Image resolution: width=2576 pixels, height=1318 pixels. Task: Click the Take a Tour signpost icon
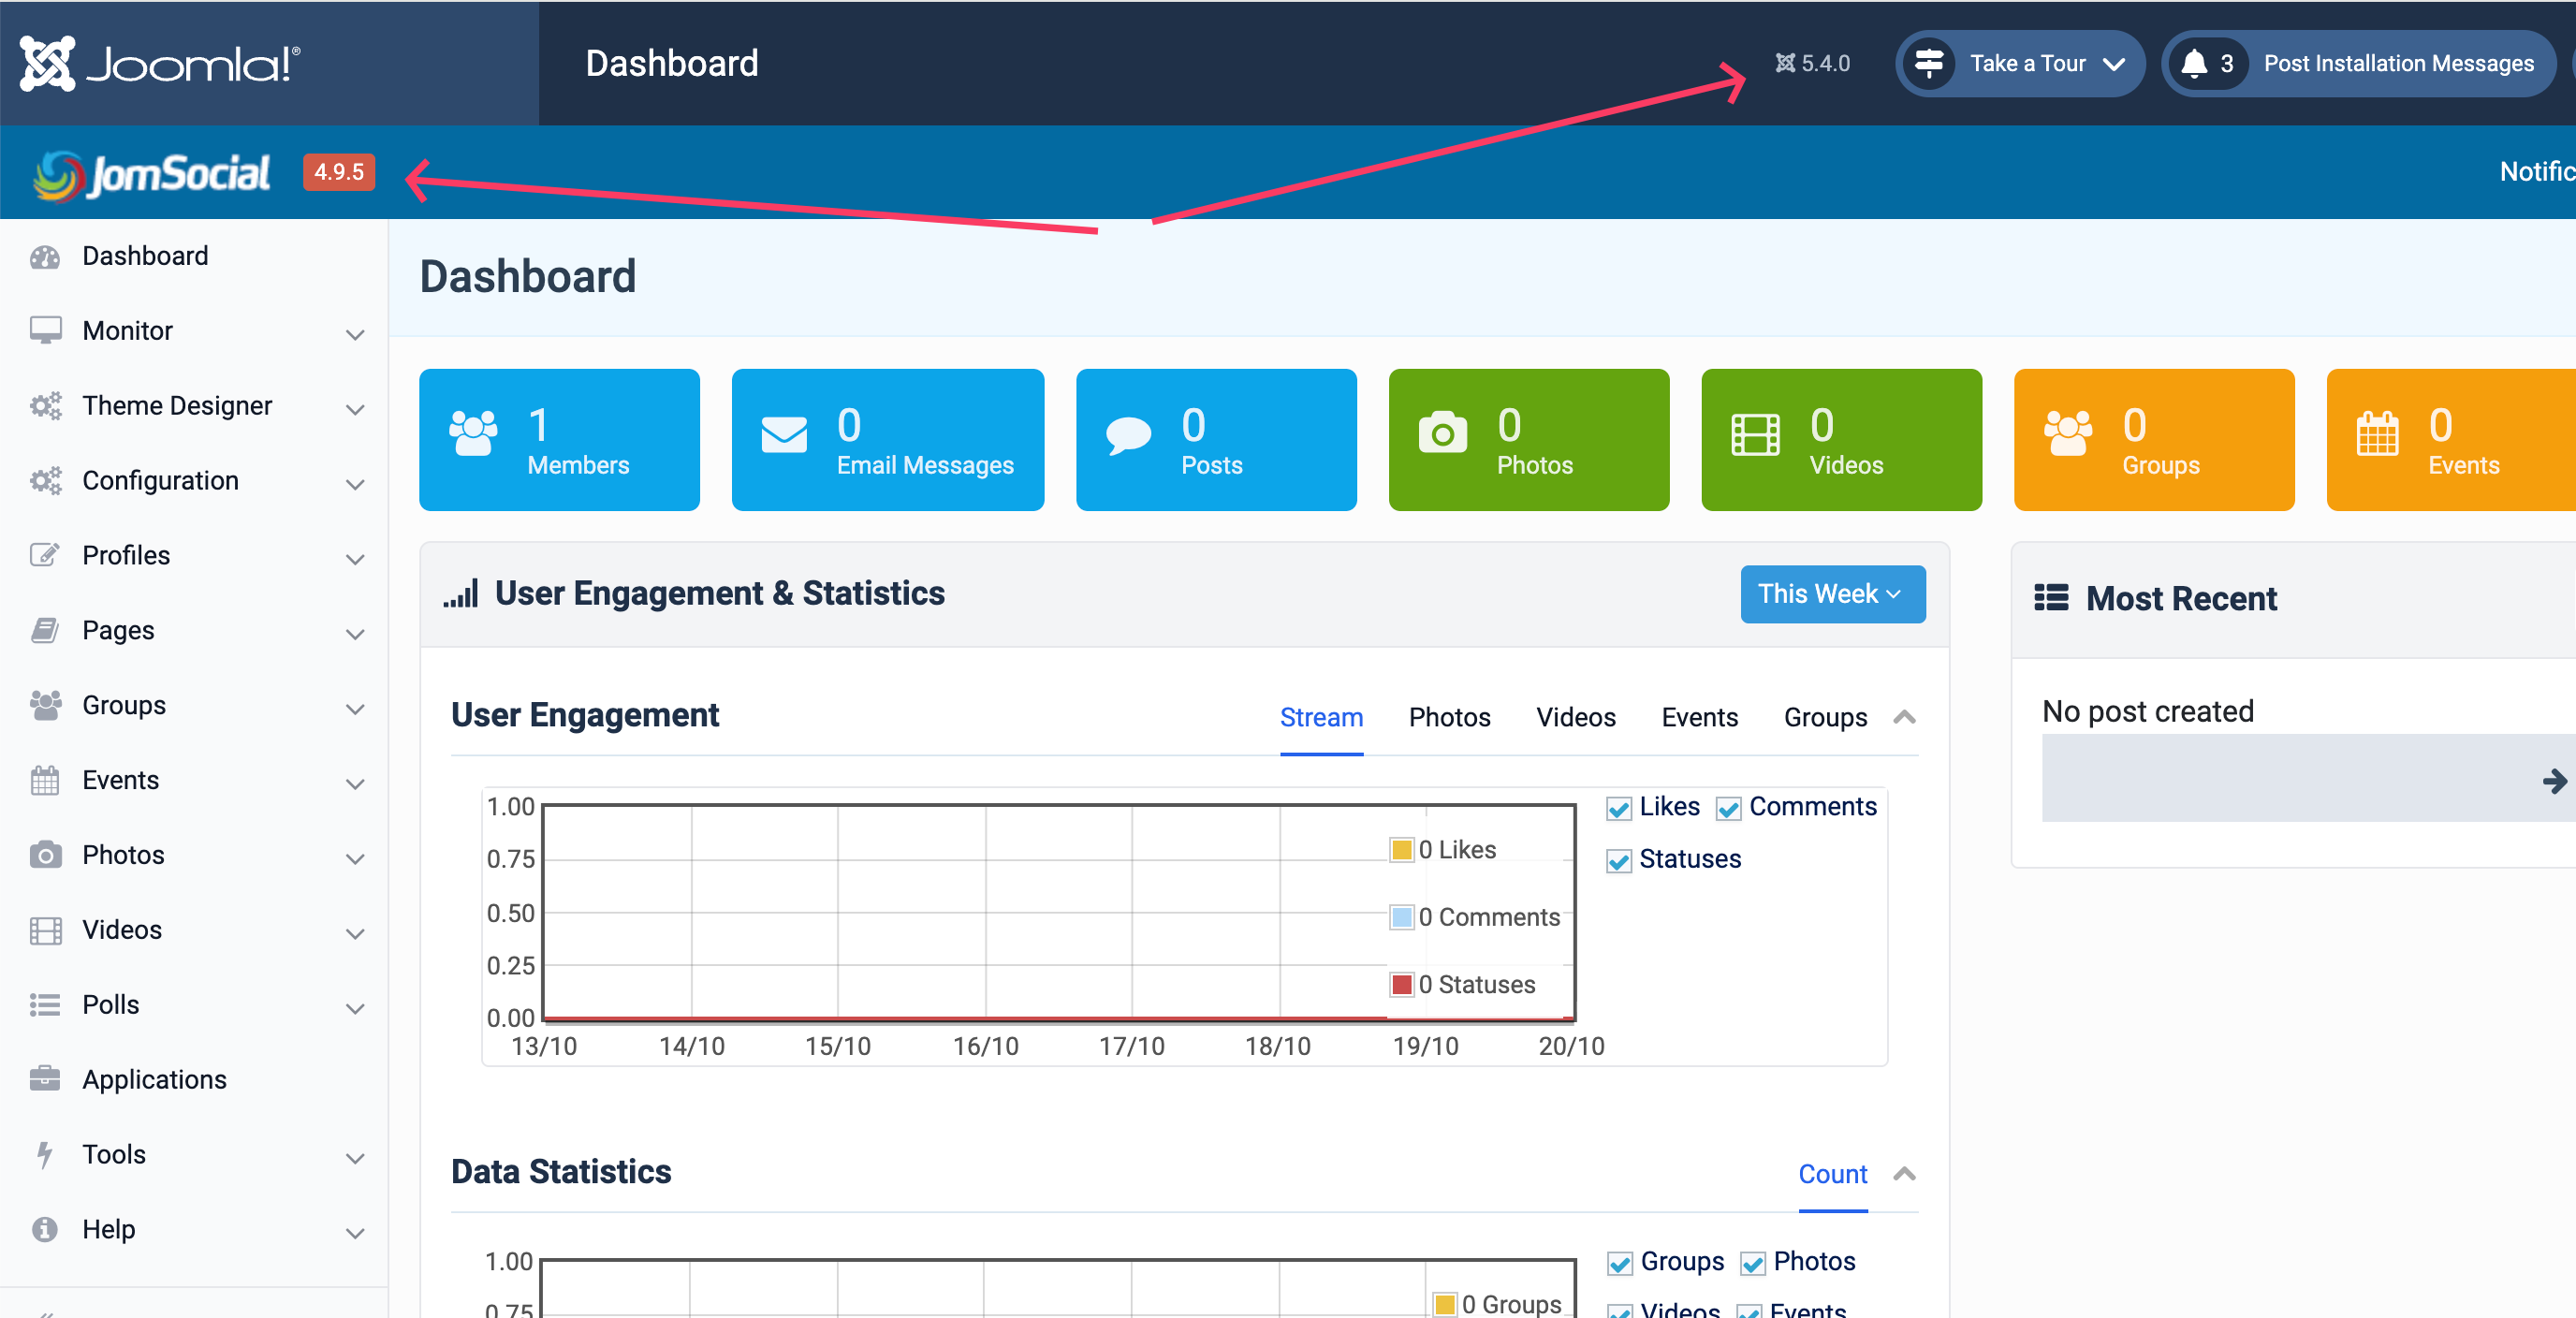[1928, 63]
